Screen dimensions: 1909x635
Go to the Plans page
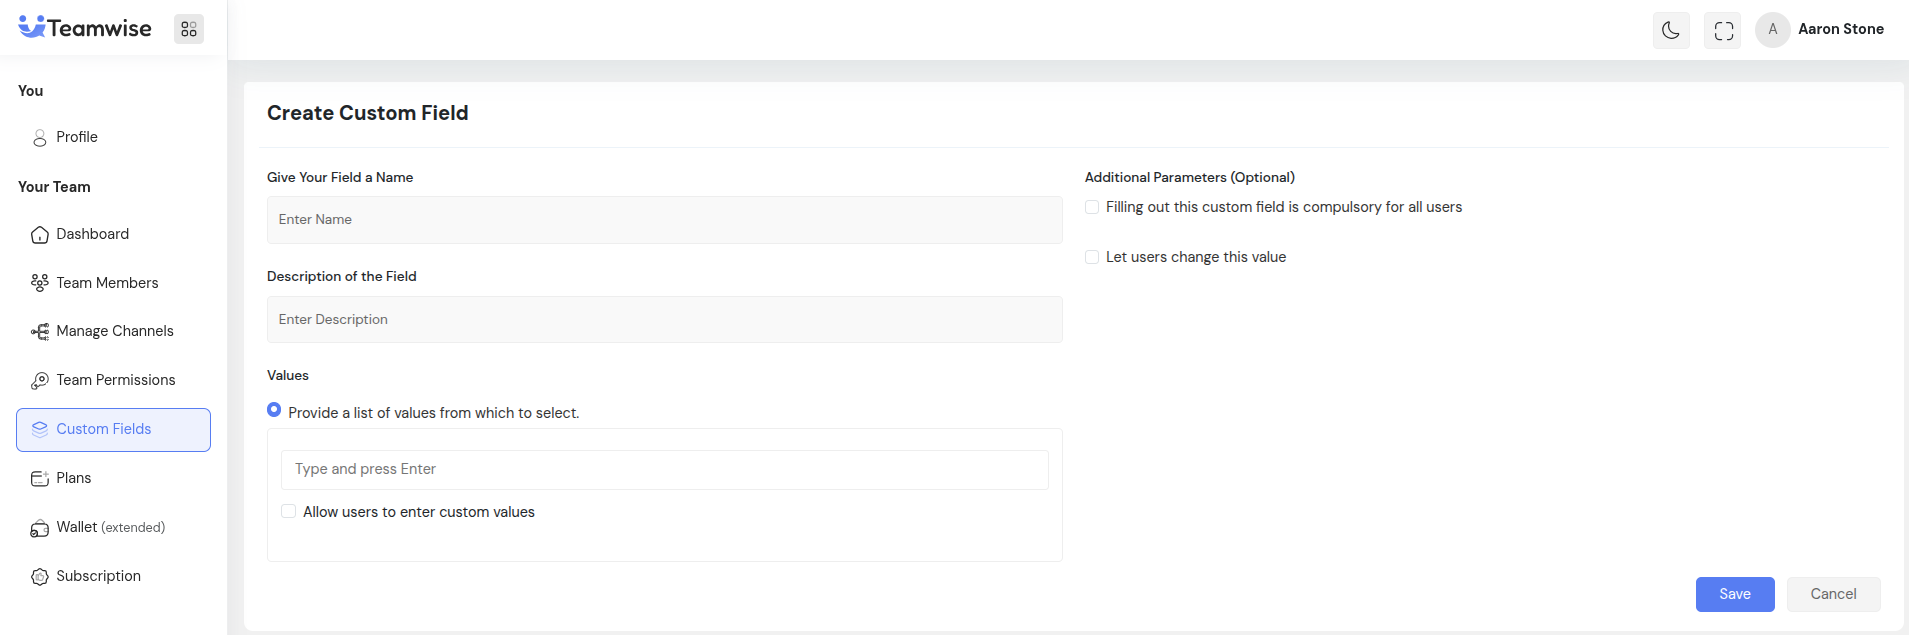pos(73,478)
